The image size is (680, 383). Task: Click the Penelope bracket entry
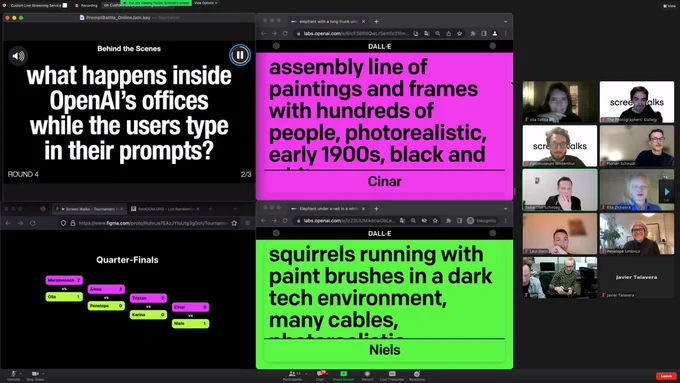point(106,306)
